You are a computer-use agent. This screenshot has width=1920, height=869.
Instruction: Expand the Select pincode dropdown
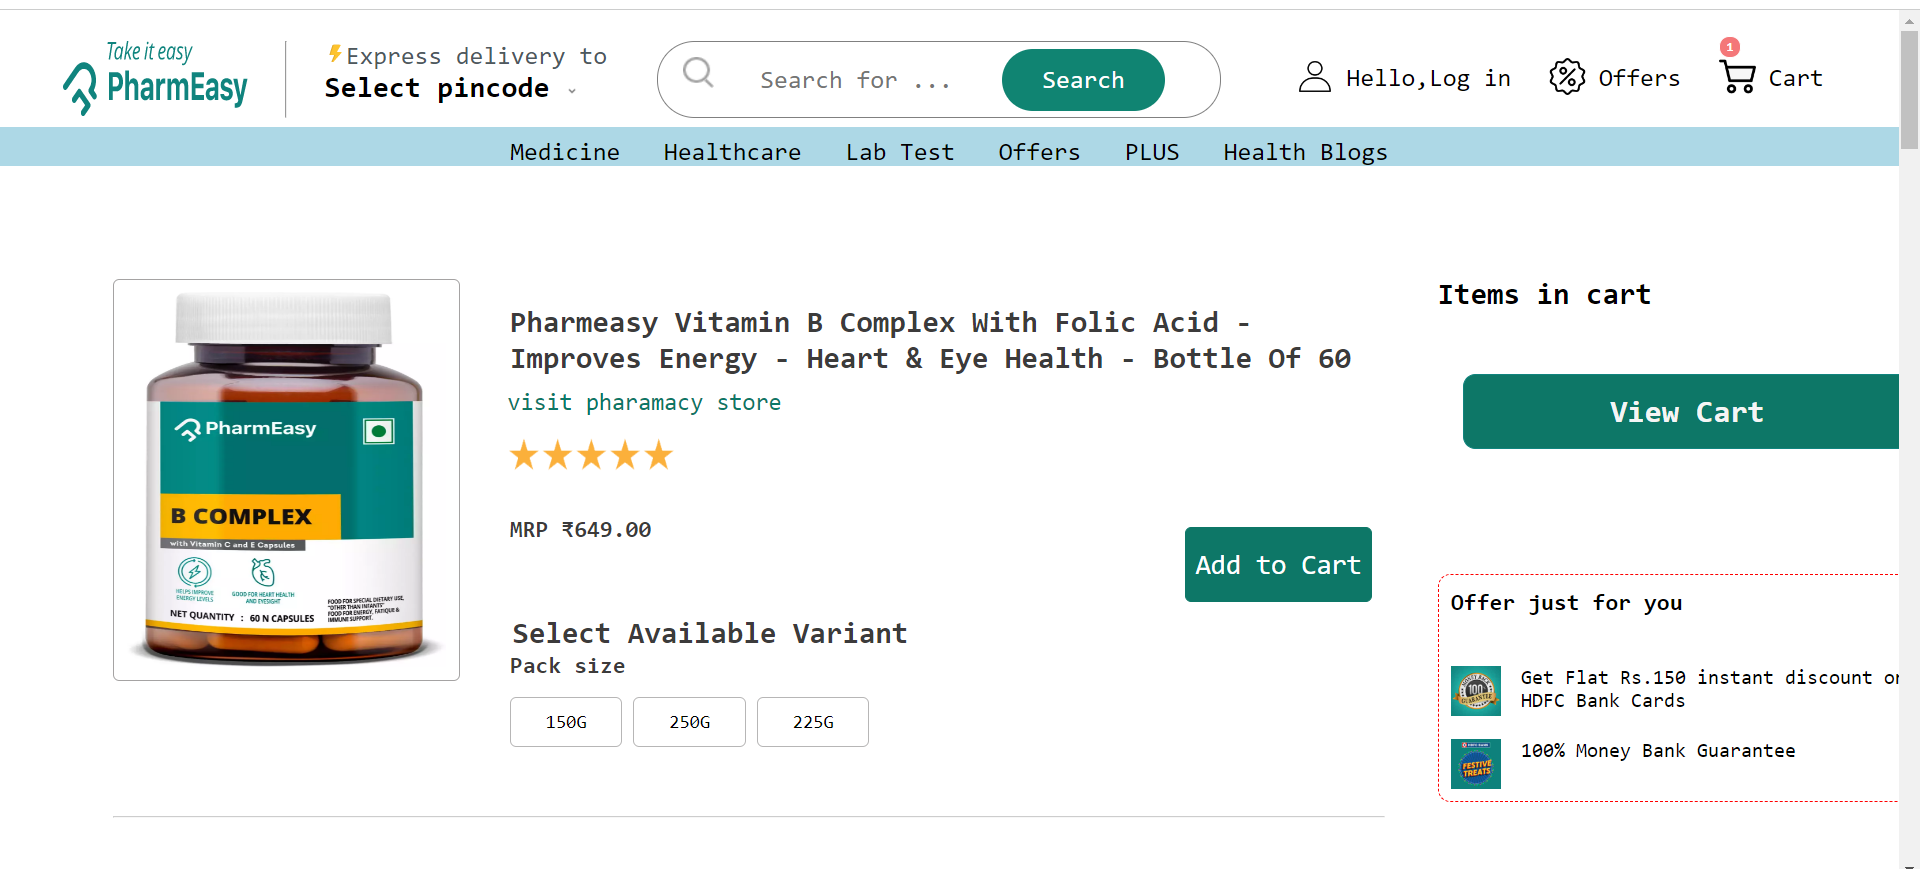point(571,90)
